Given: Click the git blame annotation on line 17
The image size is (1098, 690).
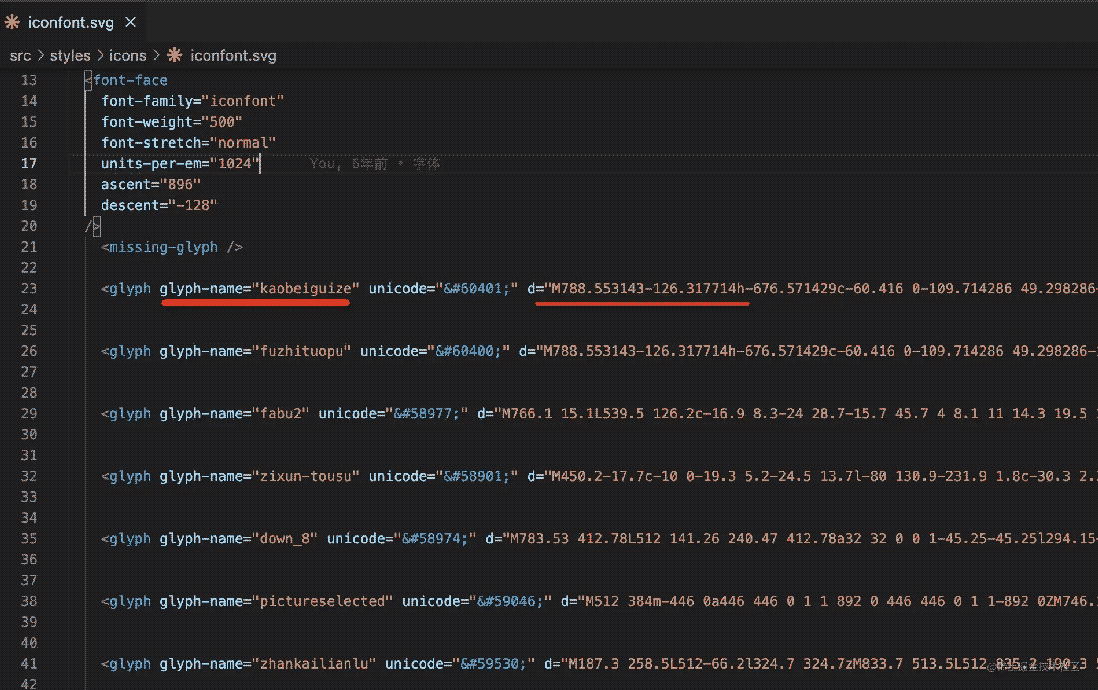Looking at the screenshot, I should click(375, 163).
